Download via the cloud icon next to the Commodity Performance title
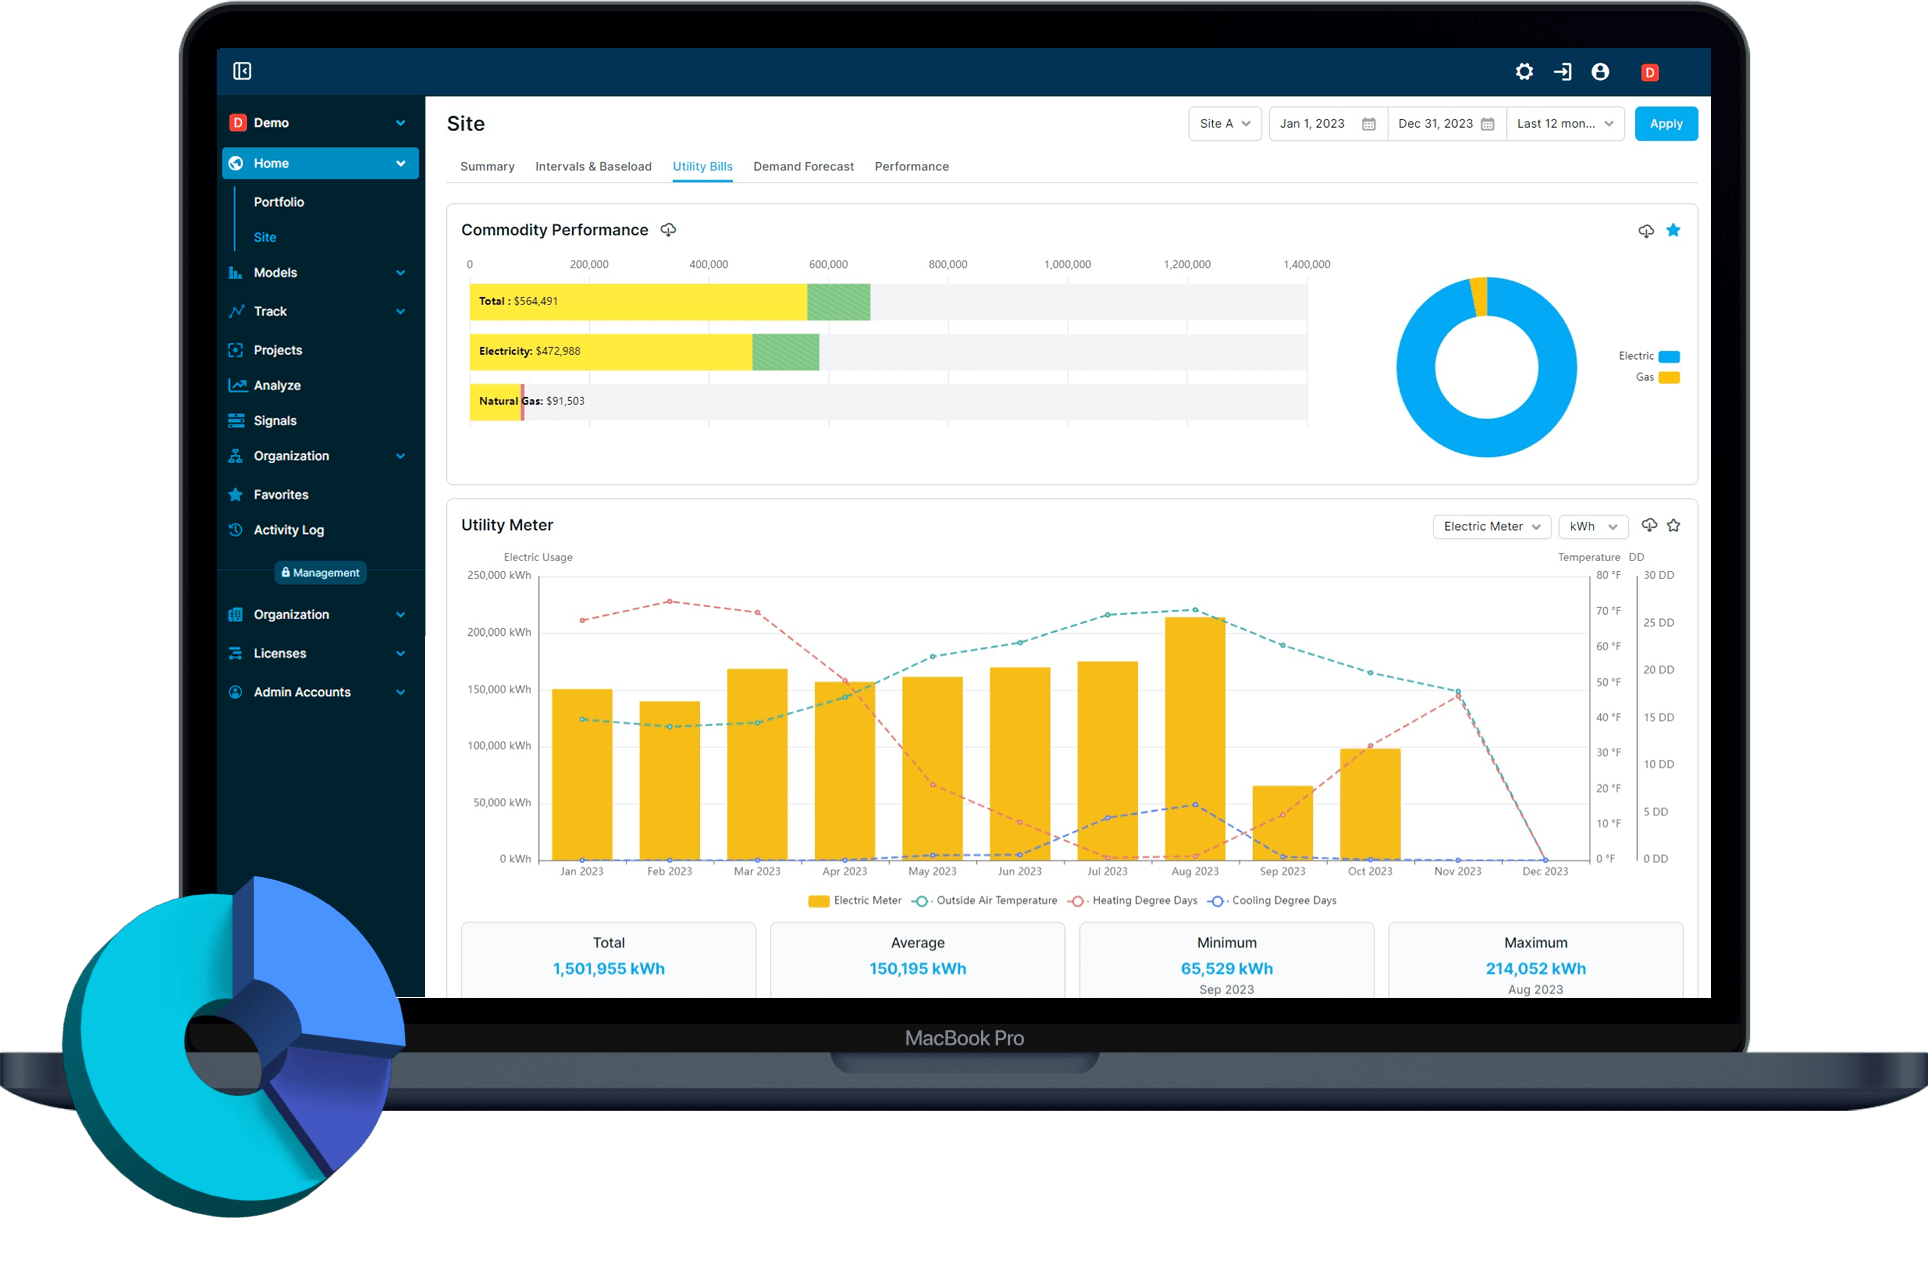 click(668, 230)
